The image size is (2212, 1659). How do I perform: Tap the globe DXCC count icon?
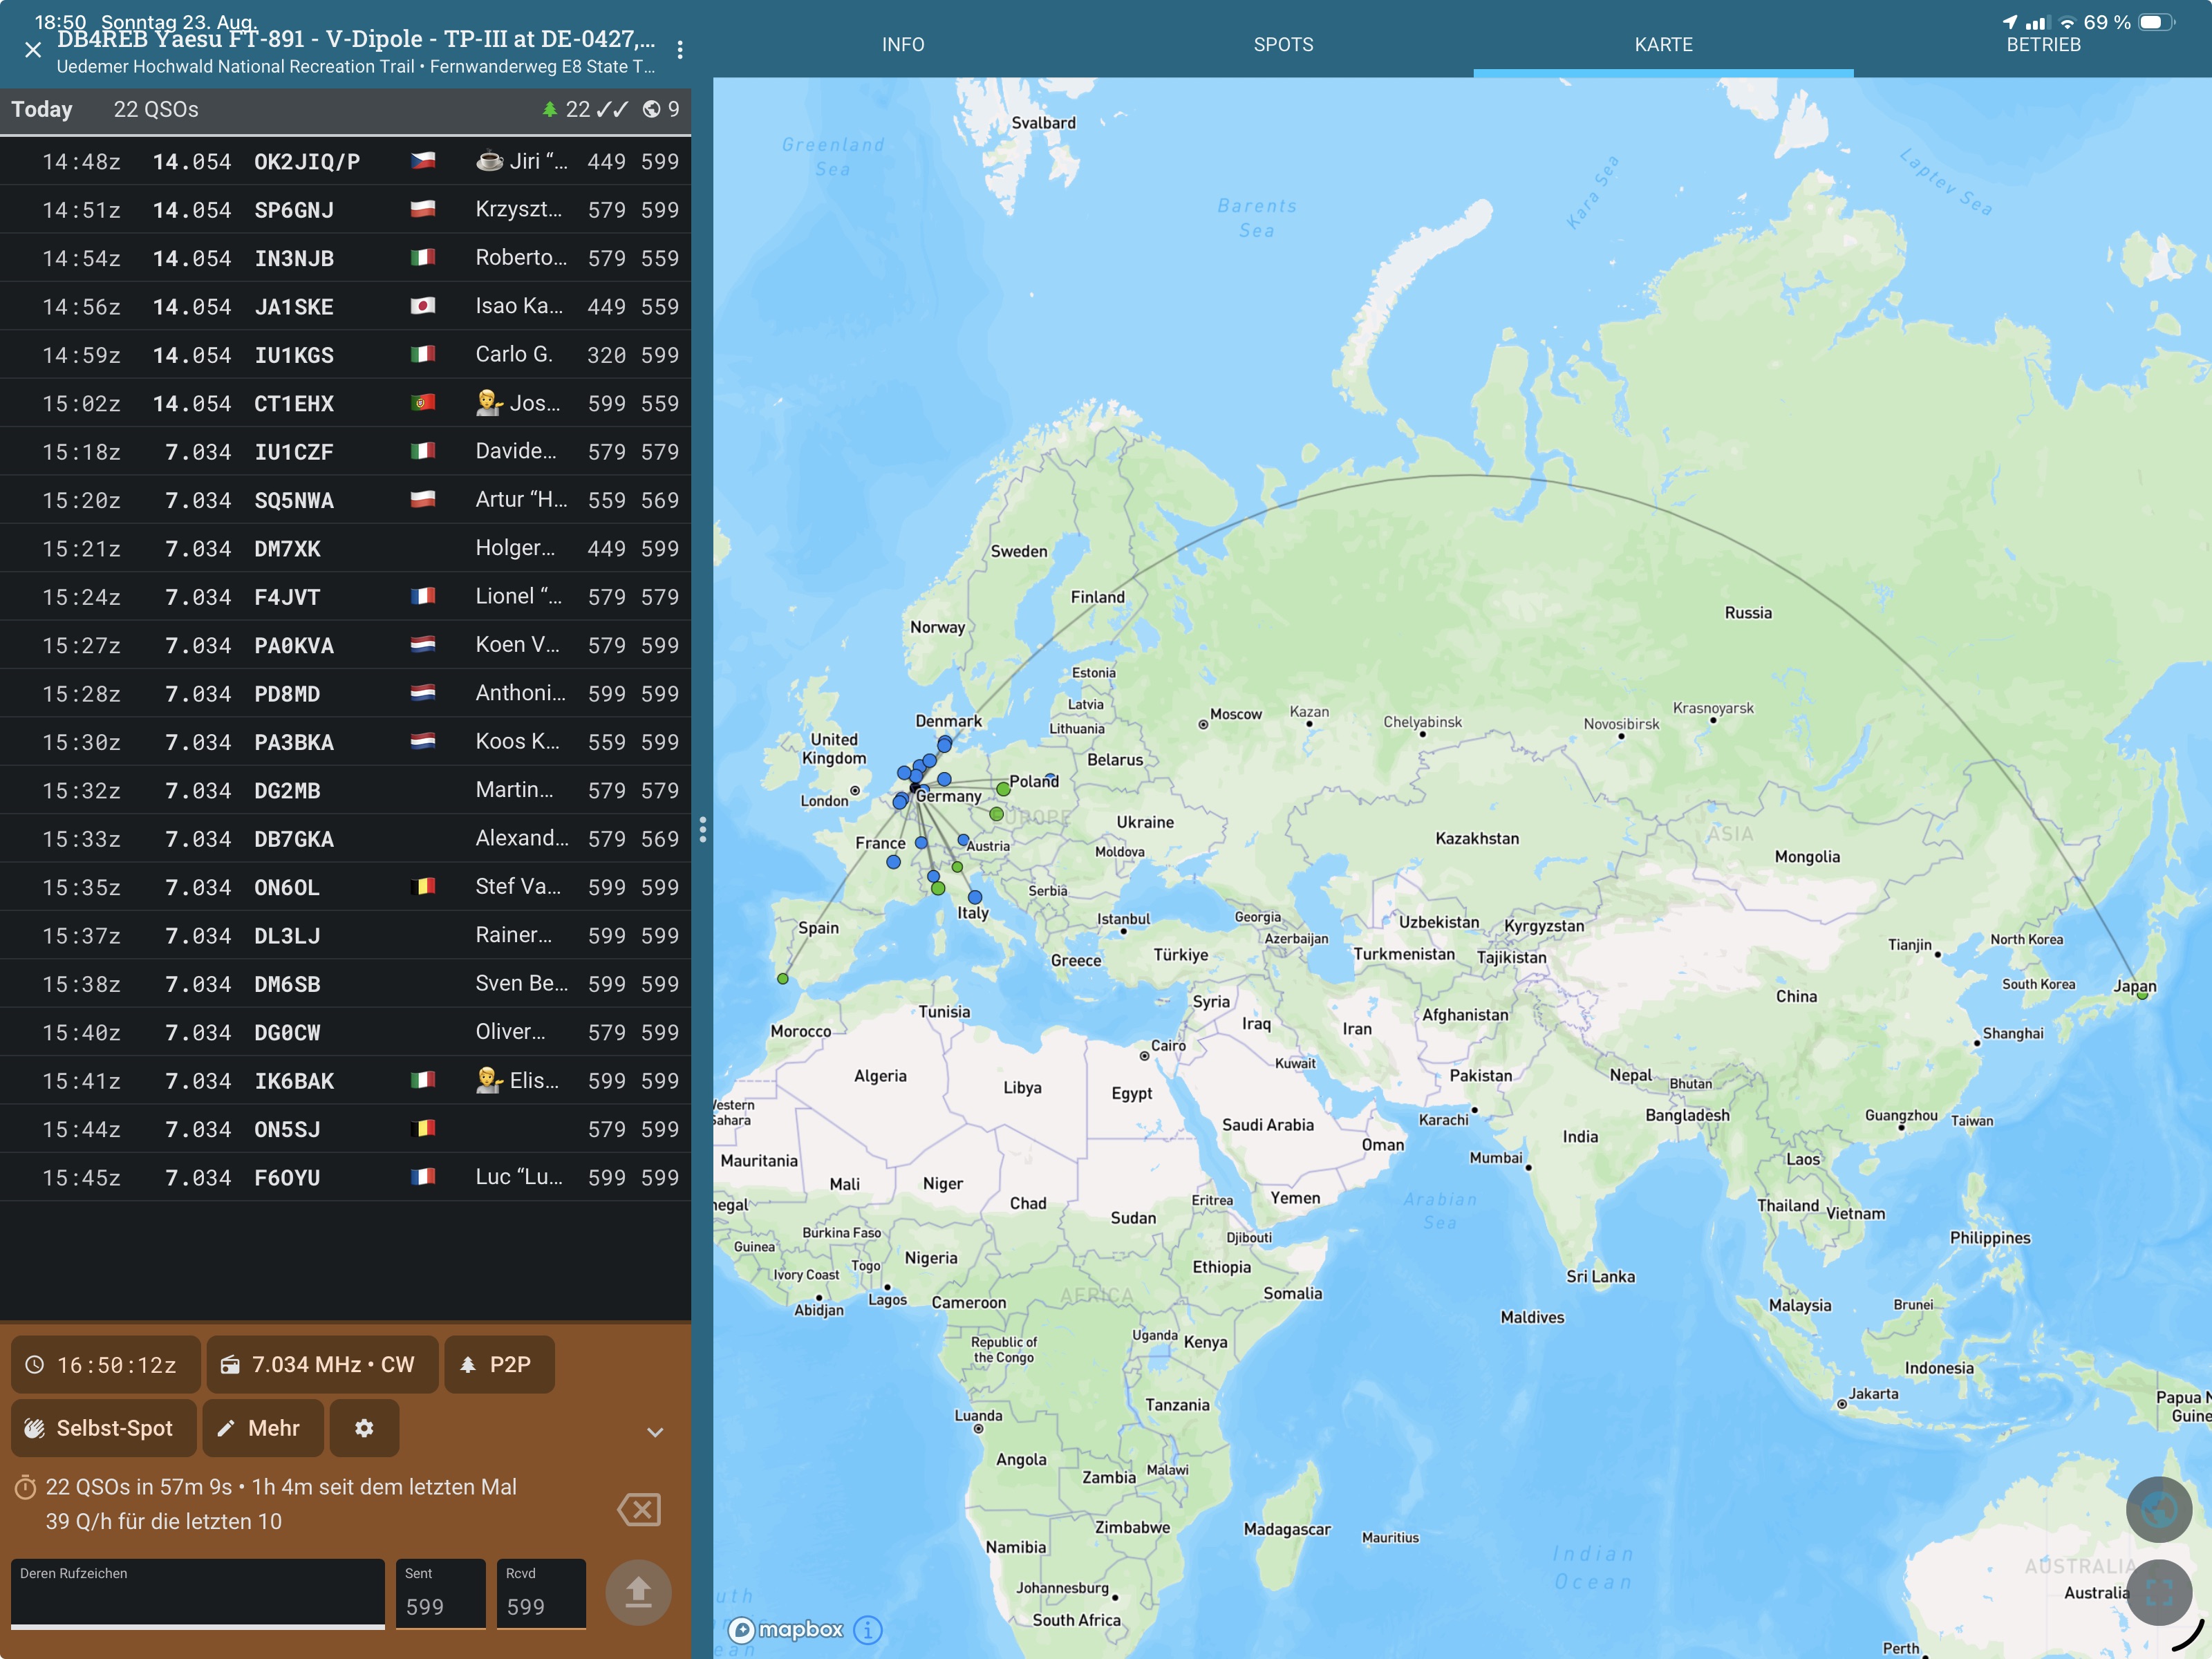click(x=651, y=109)
